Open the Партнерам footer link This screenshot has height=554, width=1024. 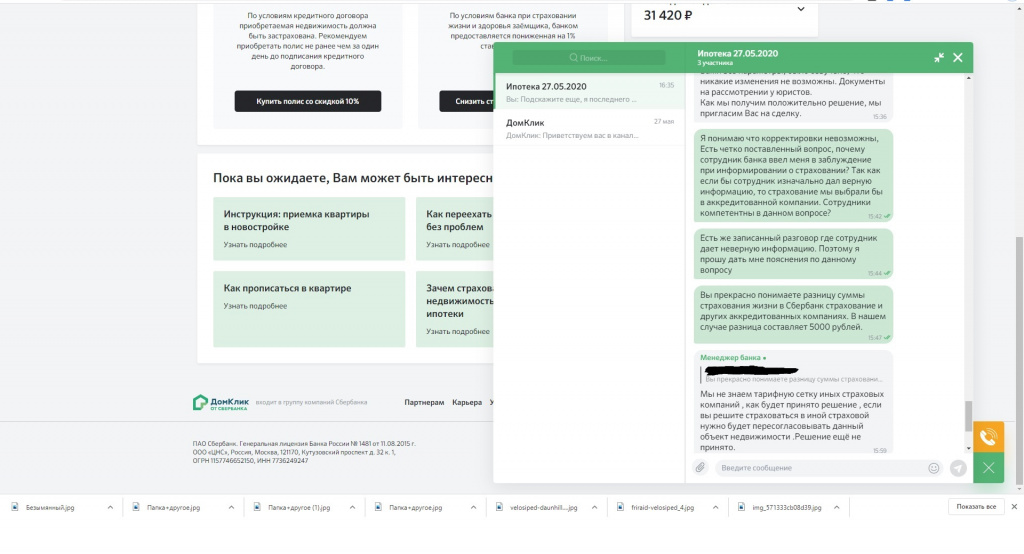coord(424,402)
